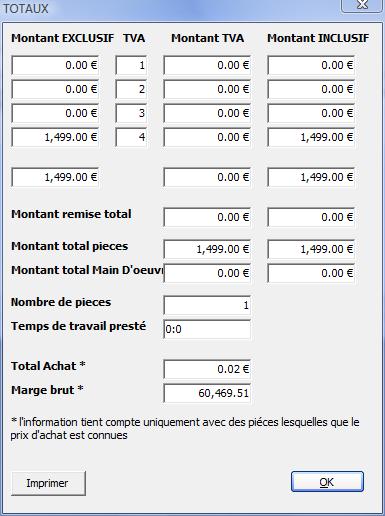Select TVA code 1 field

pyautogui.click(x=131, y=65)
